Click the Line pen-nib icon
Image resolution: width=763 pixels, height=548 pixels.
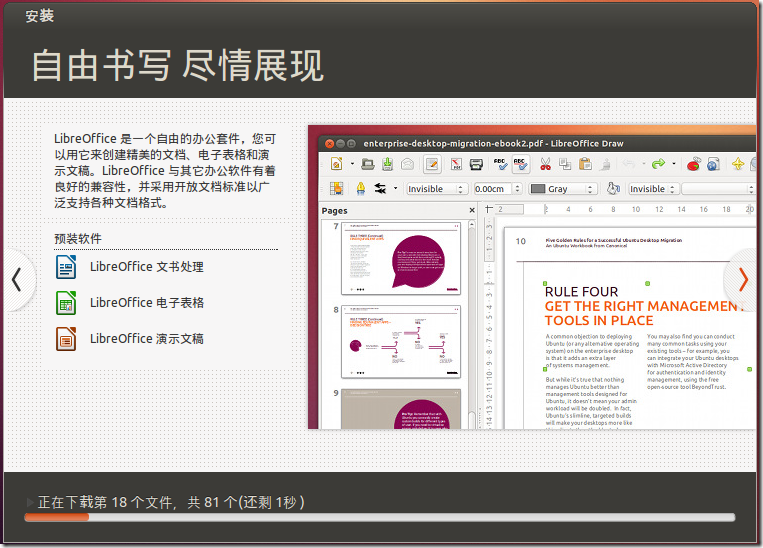(361, 188)
